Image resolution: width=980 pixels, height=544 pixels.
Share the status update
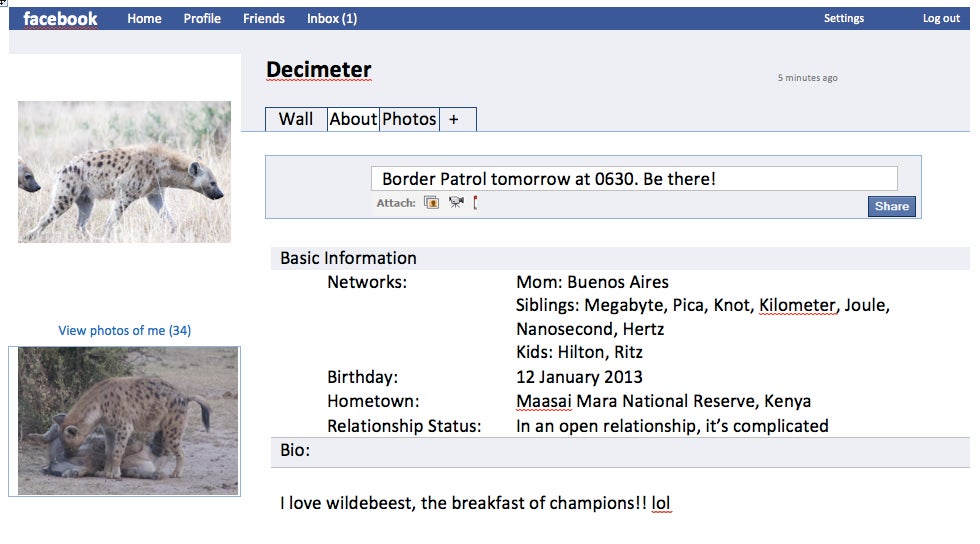(x=892, y=206)
